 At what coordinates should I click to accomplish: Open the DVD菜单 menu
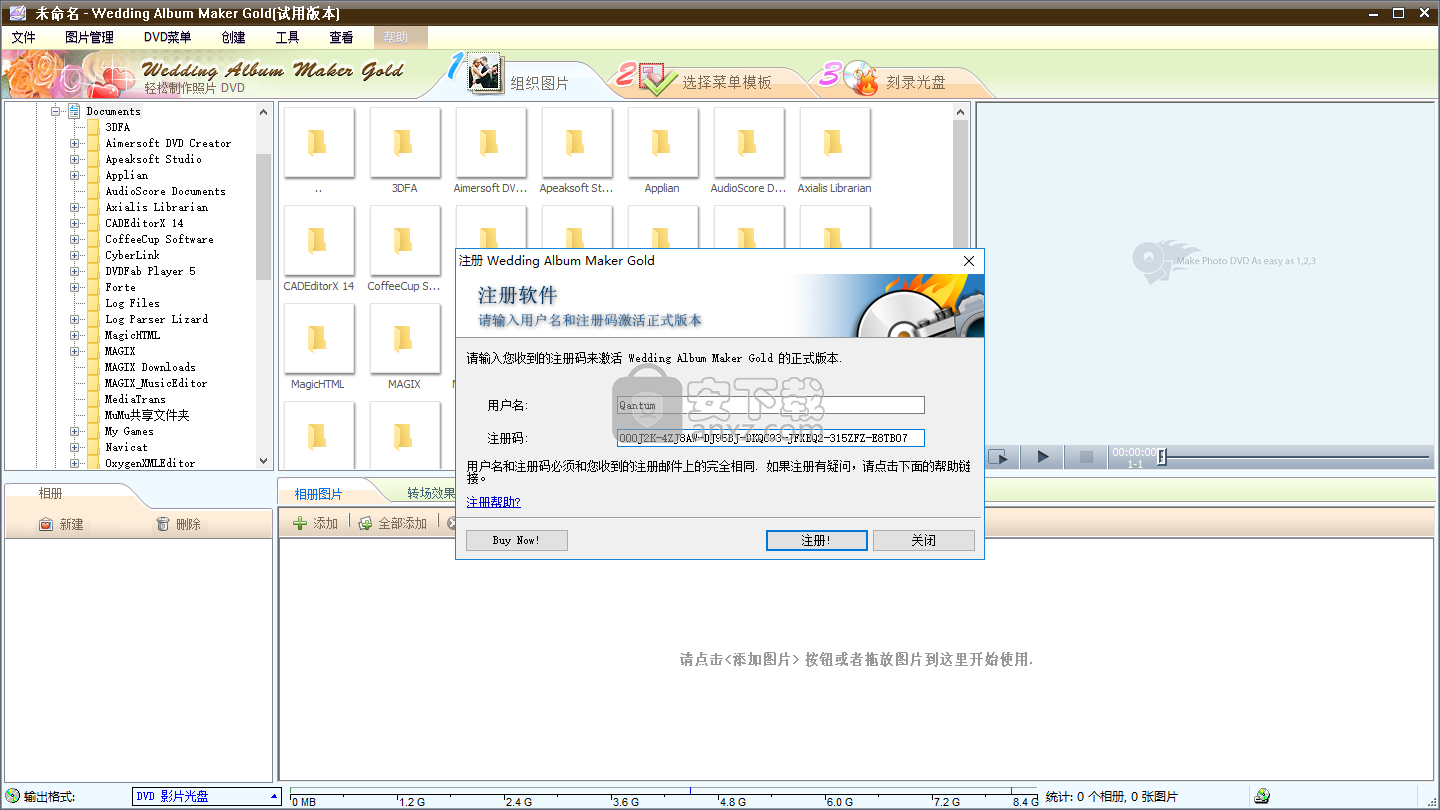[167, 37]
